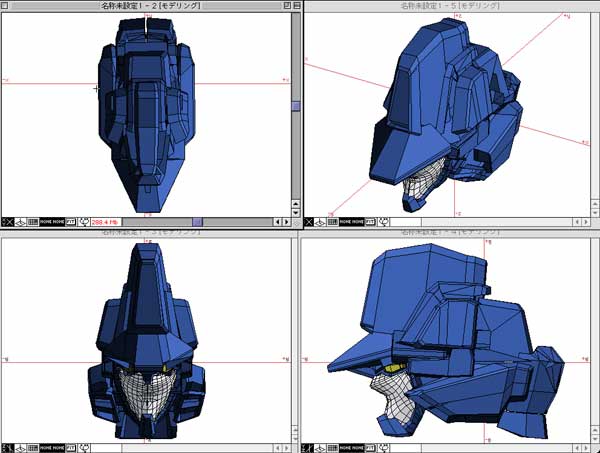Click the view-direction icon in top-left viewport
Screen dimensions: 600x453
20,221
